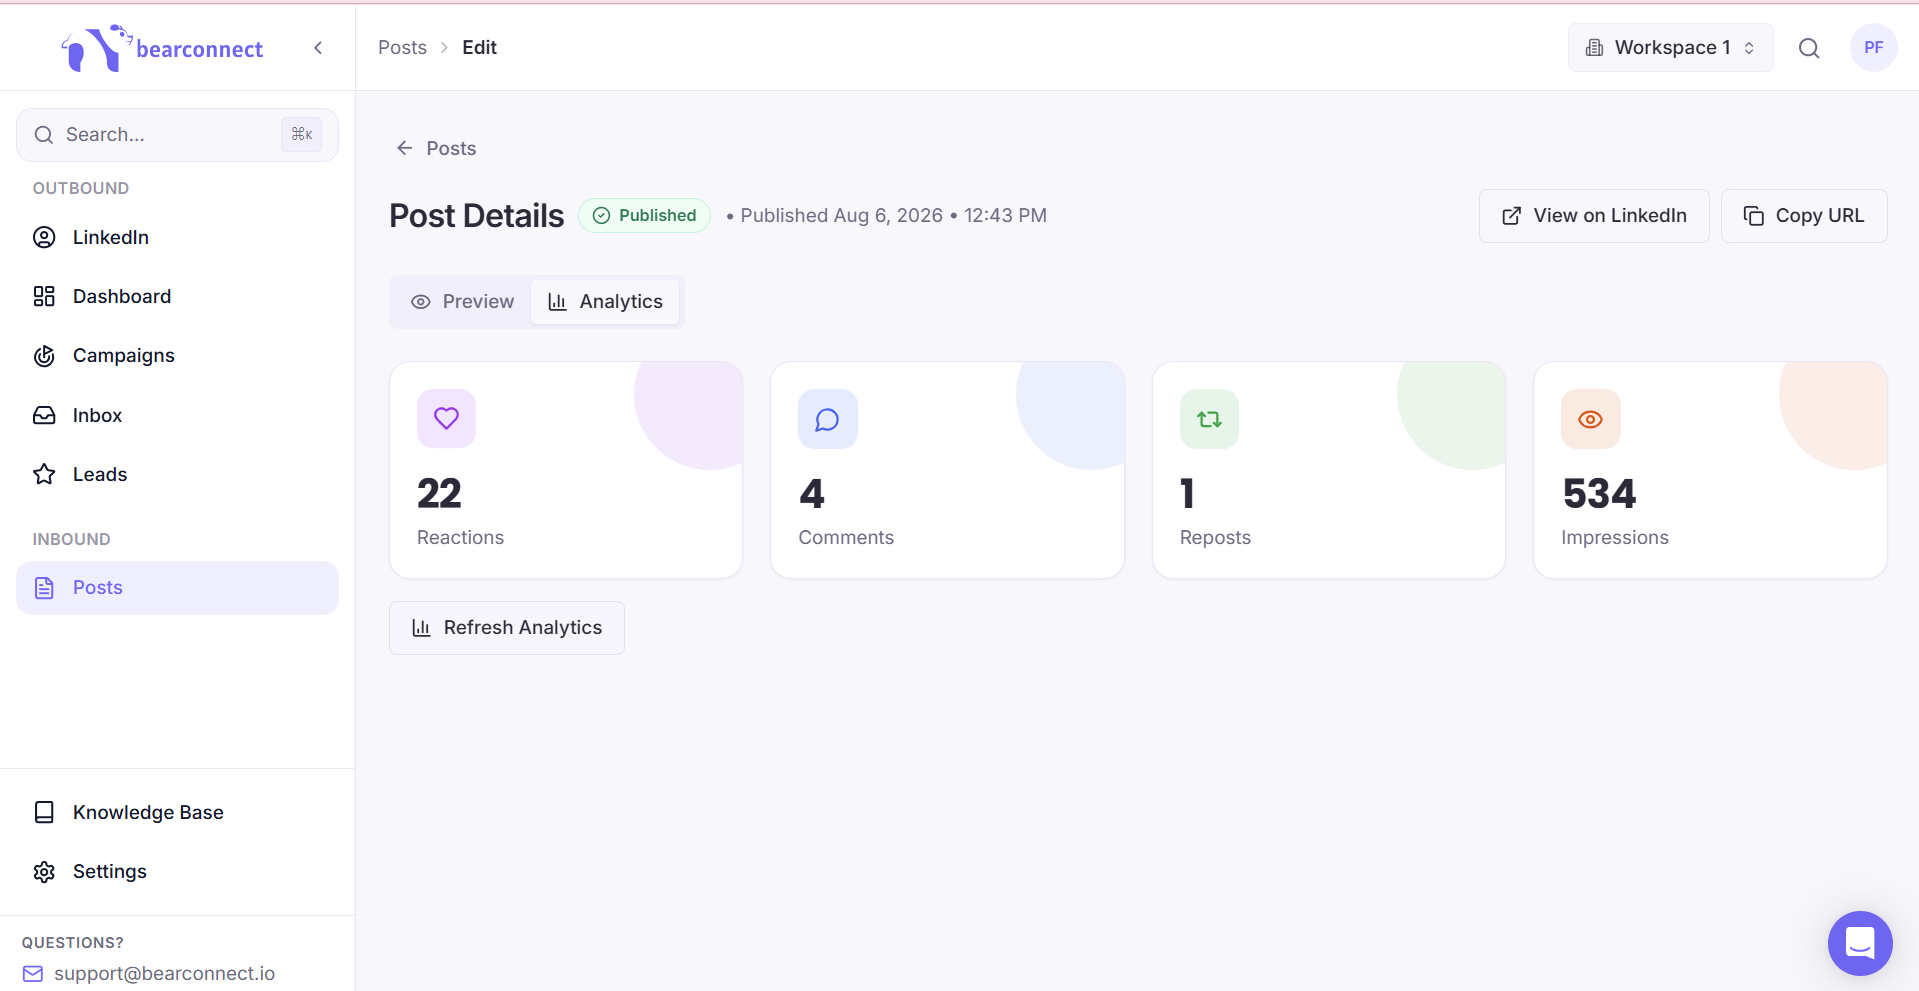1919x991 pixels.
Task: Click the View on LinkedIn button
Action: (1594, 216)
